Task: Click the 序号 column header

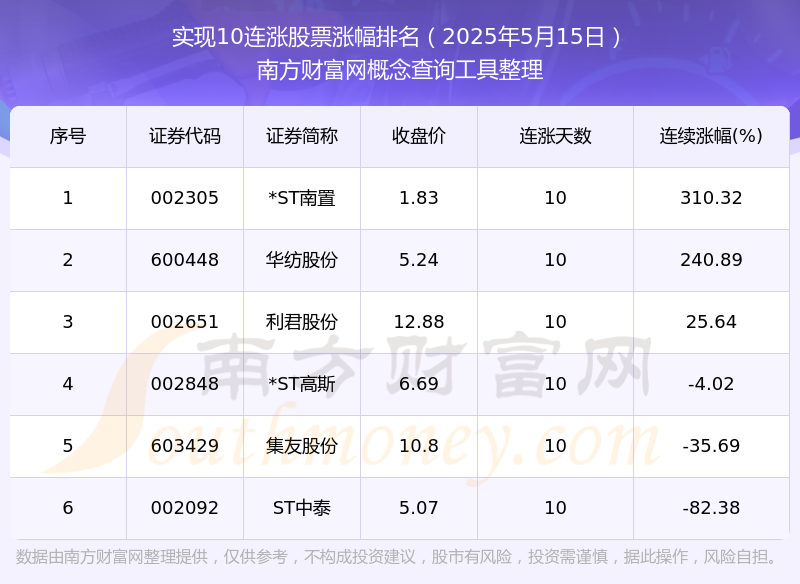Action: 68,136
